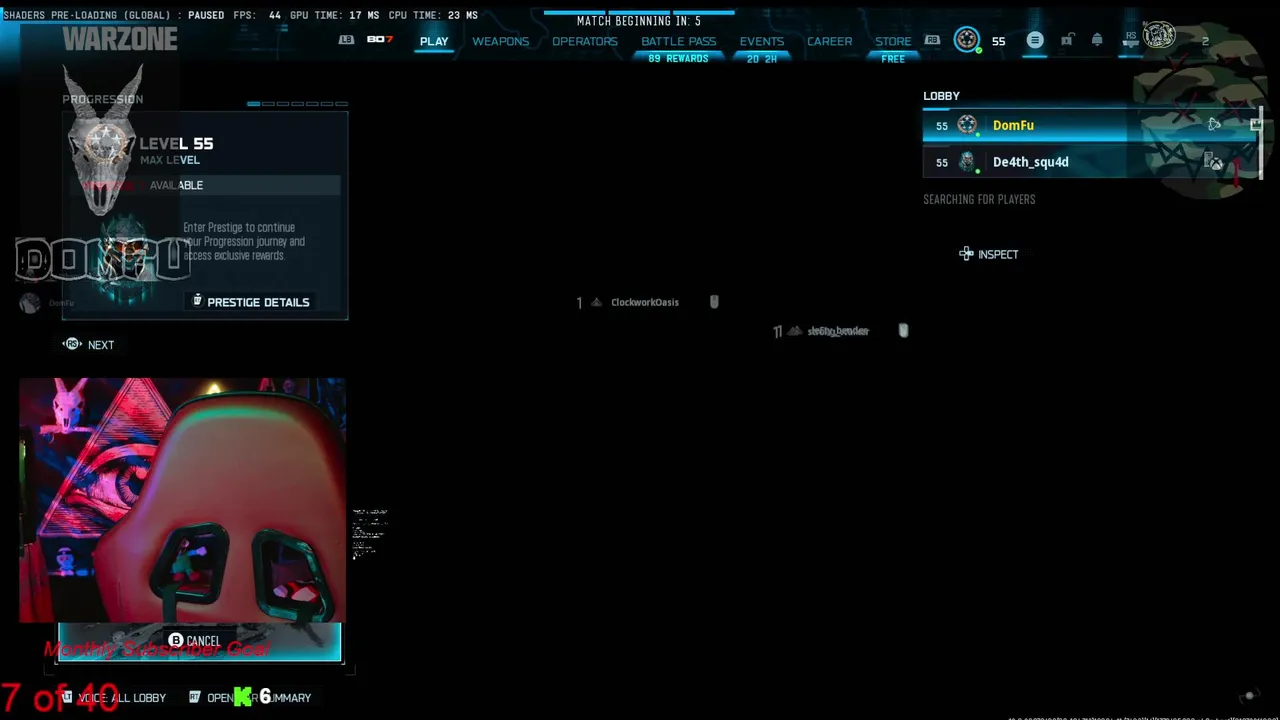This screenshot has width=1280, height=720.
Task: Switch to the OPERATORS tab
Action: tap(585, 41)
